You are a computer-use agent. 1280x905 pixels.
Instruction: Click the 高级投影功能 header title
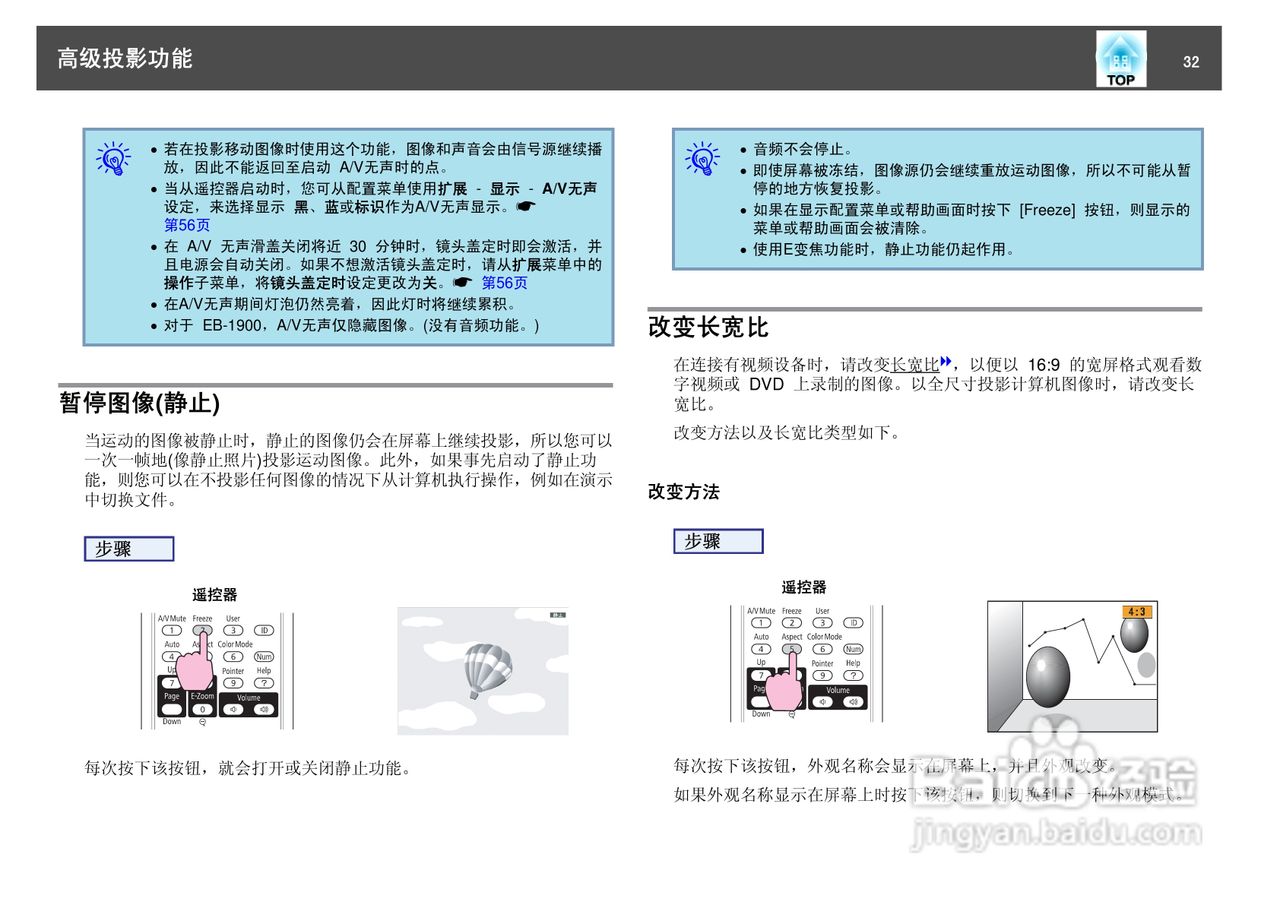125,58
